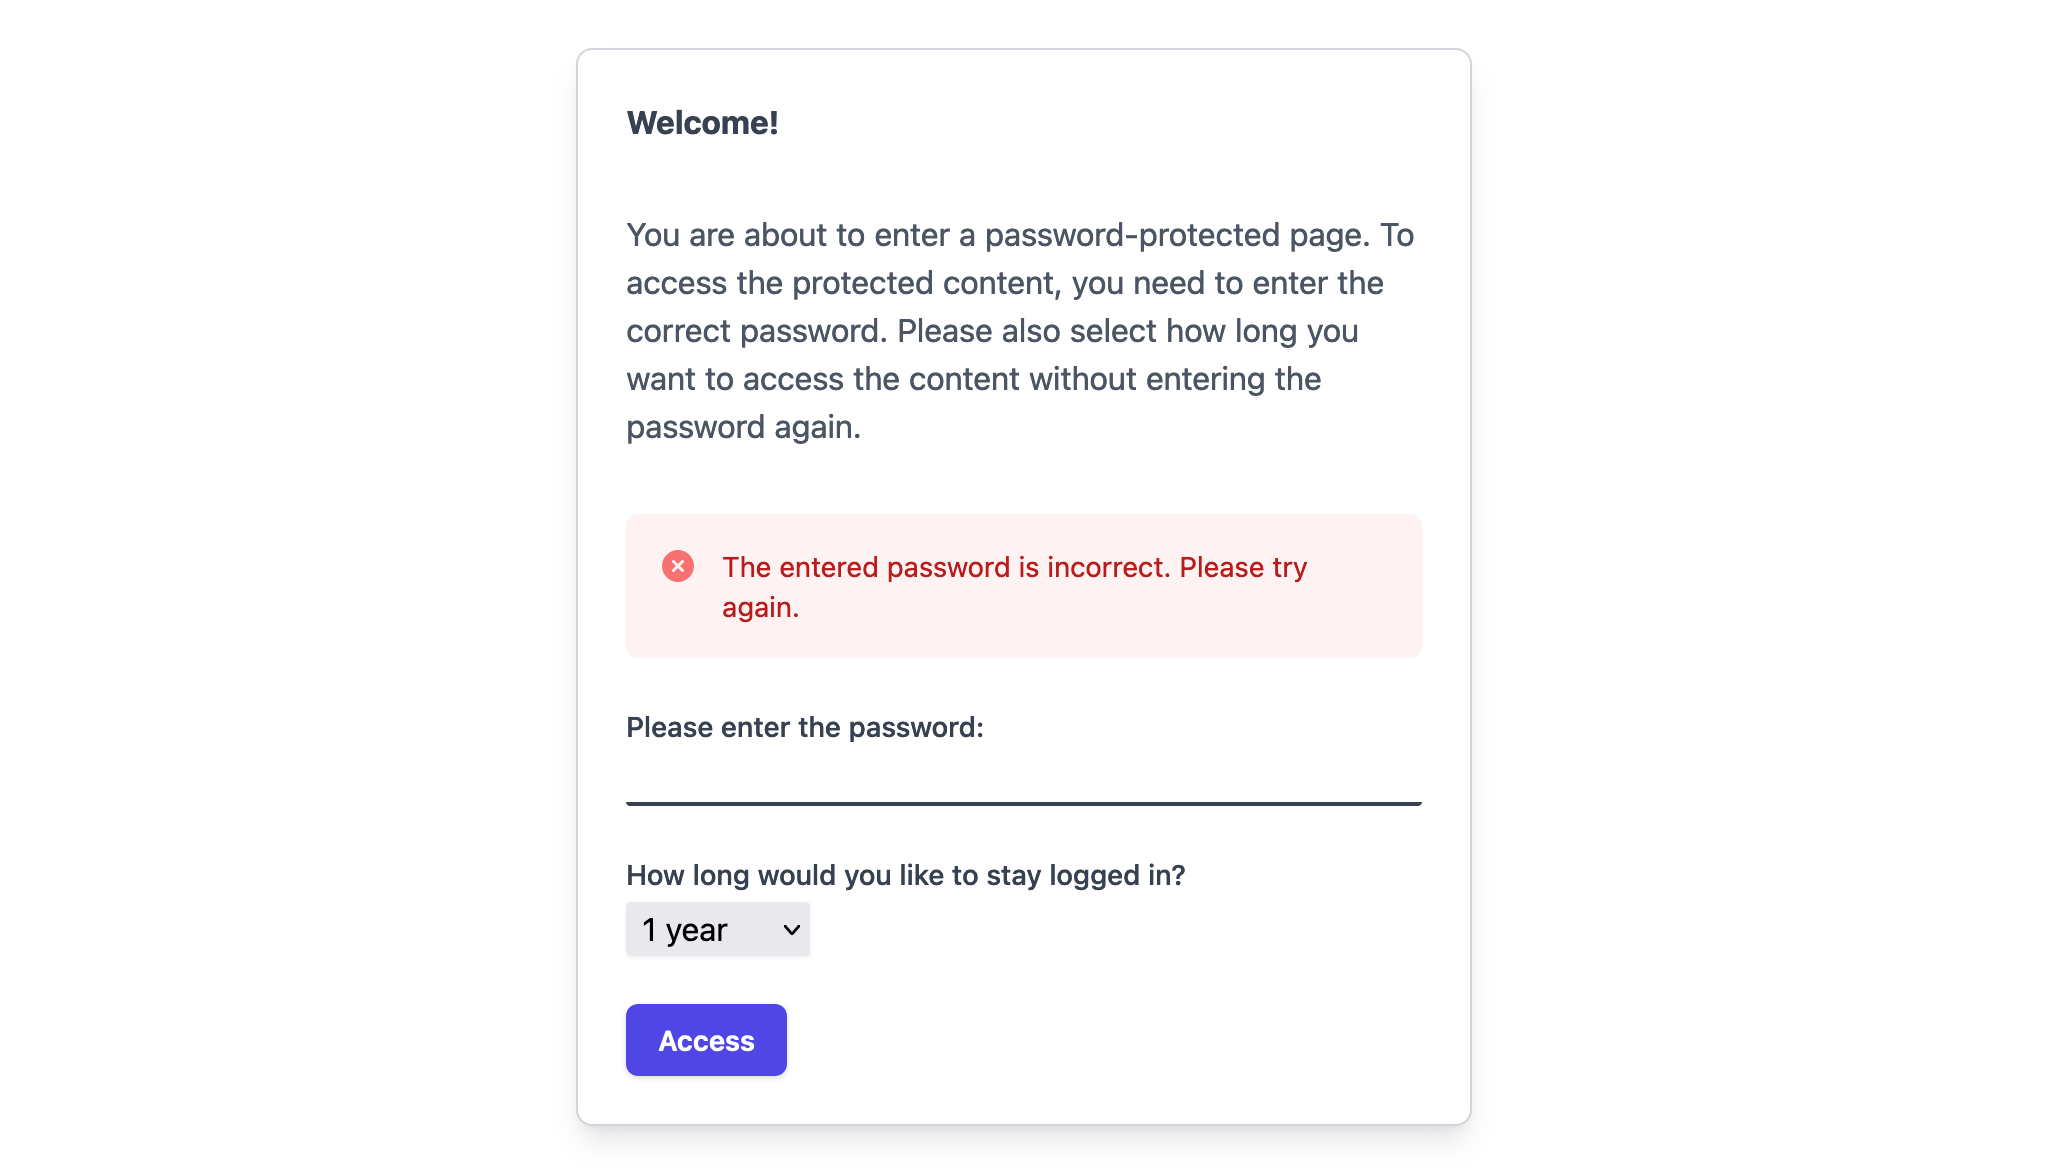Click the "Please enter the password:" label

(804, 727)
